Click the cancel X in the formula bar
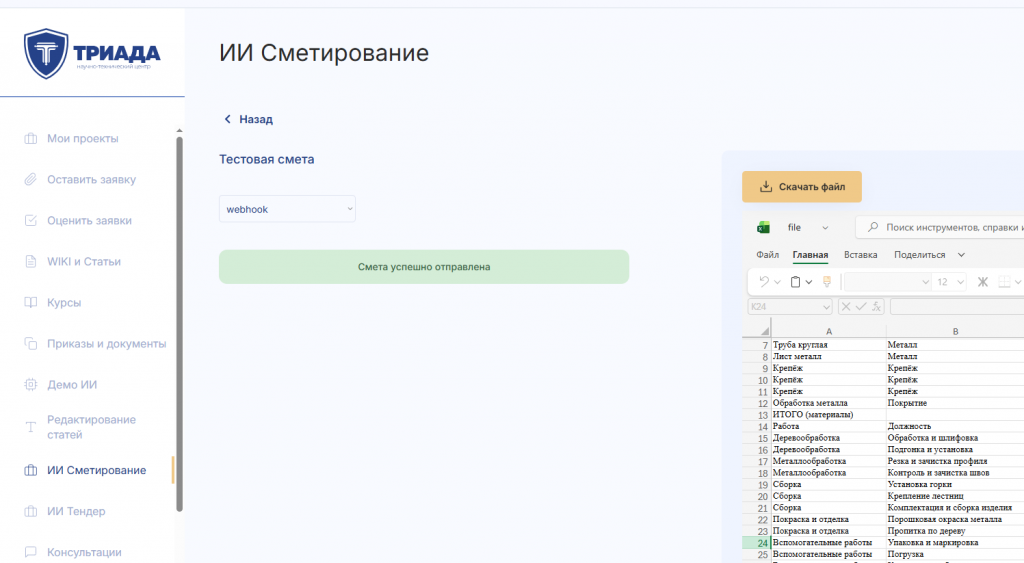This screenshot has height=563, width=1024. [x=846, y=306]
